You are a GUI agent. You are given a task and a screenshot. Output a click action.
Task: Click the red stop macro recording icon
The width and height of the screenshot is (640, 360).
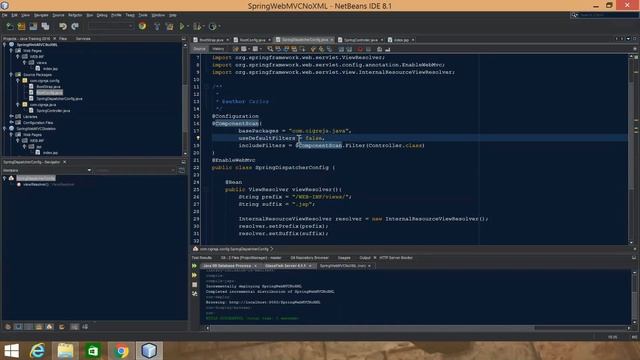[x=360, y=49]
